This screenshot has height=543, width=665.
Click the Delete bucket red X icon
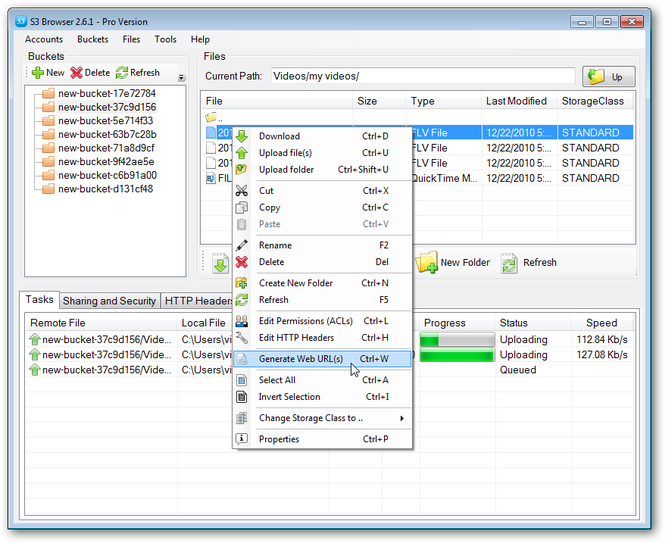pyautogui.click(x=77, y=73)
